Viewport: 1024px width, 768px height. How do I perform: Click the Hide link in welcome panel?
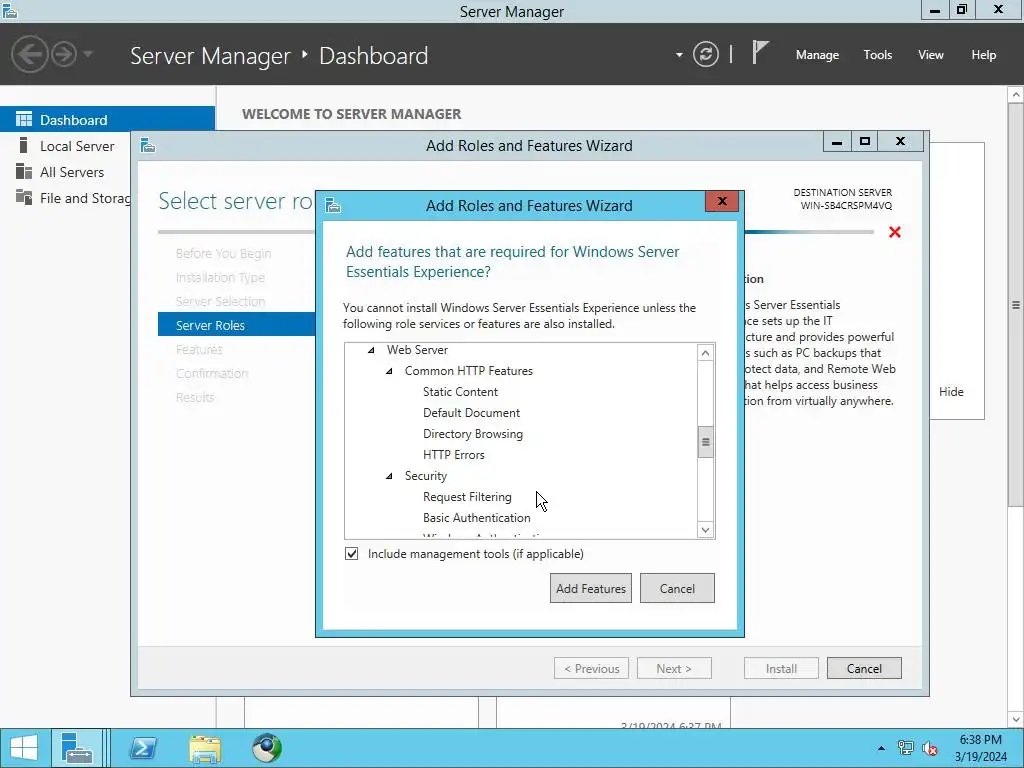point(951,392)
